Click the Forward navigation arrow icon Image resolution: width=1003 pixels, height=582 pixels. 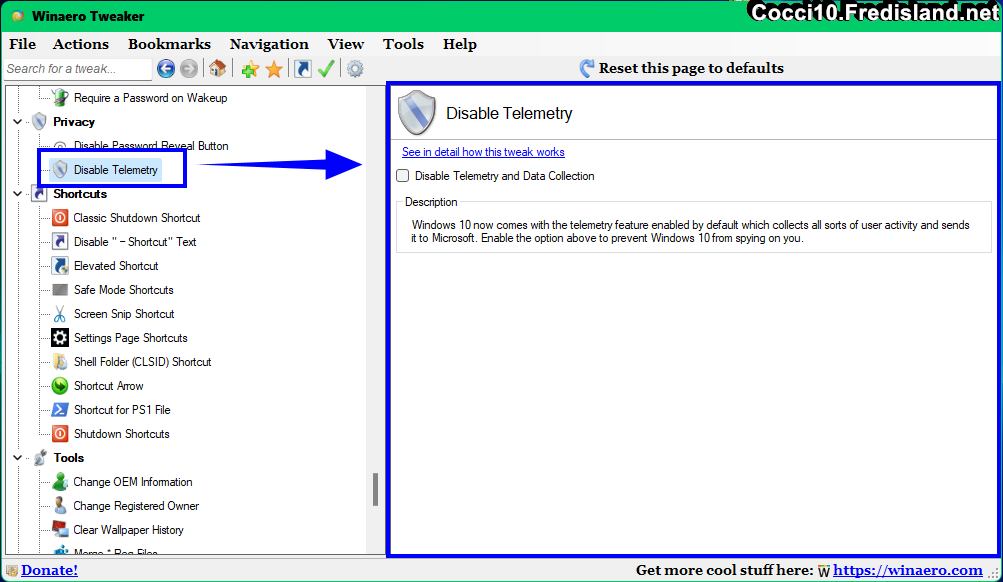(189, 68)
